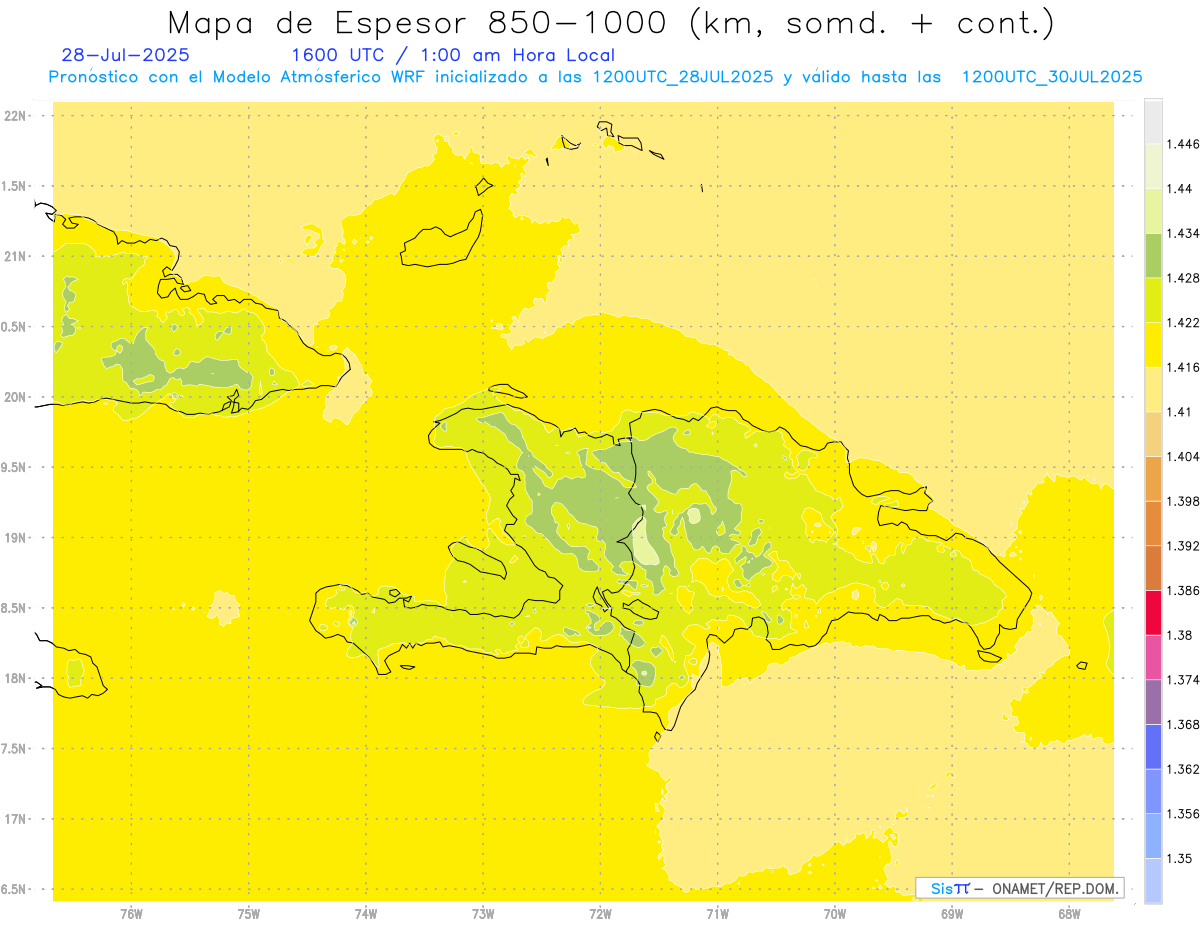Click the 69W longitude label
This screenshot has width=1200, height=927.
pos(952,914)
